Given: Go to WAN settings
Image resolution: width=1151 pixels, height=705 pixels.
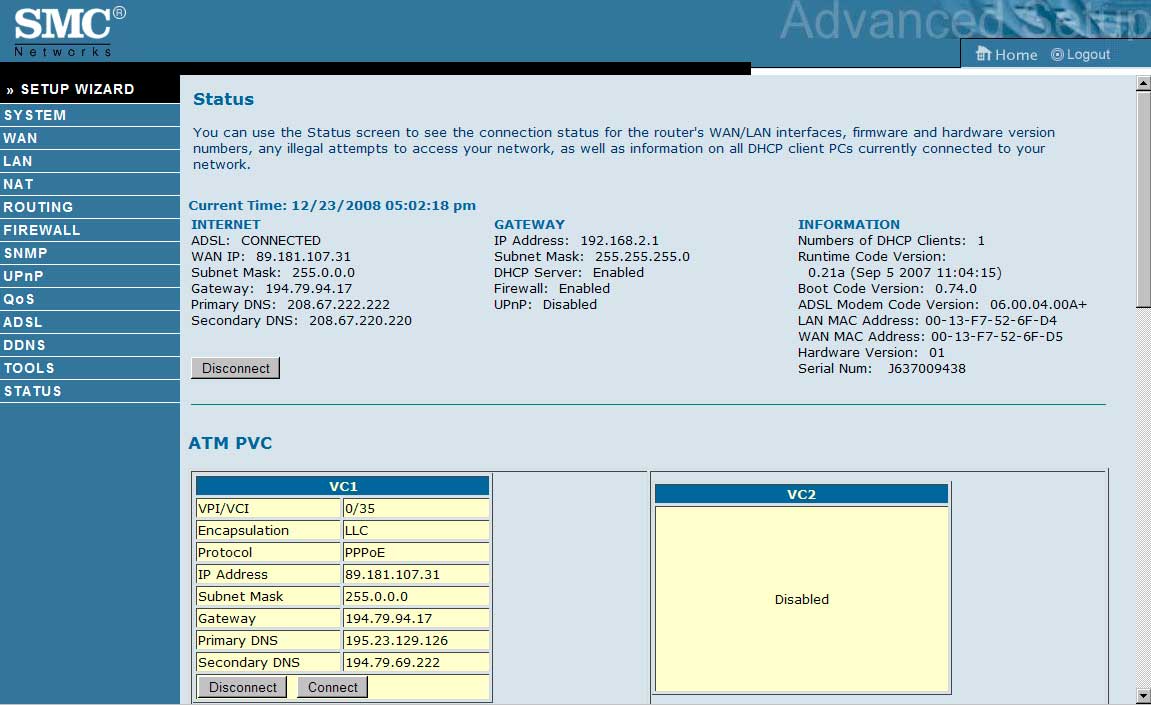Looking at the screenshot, I should point(20,138).
